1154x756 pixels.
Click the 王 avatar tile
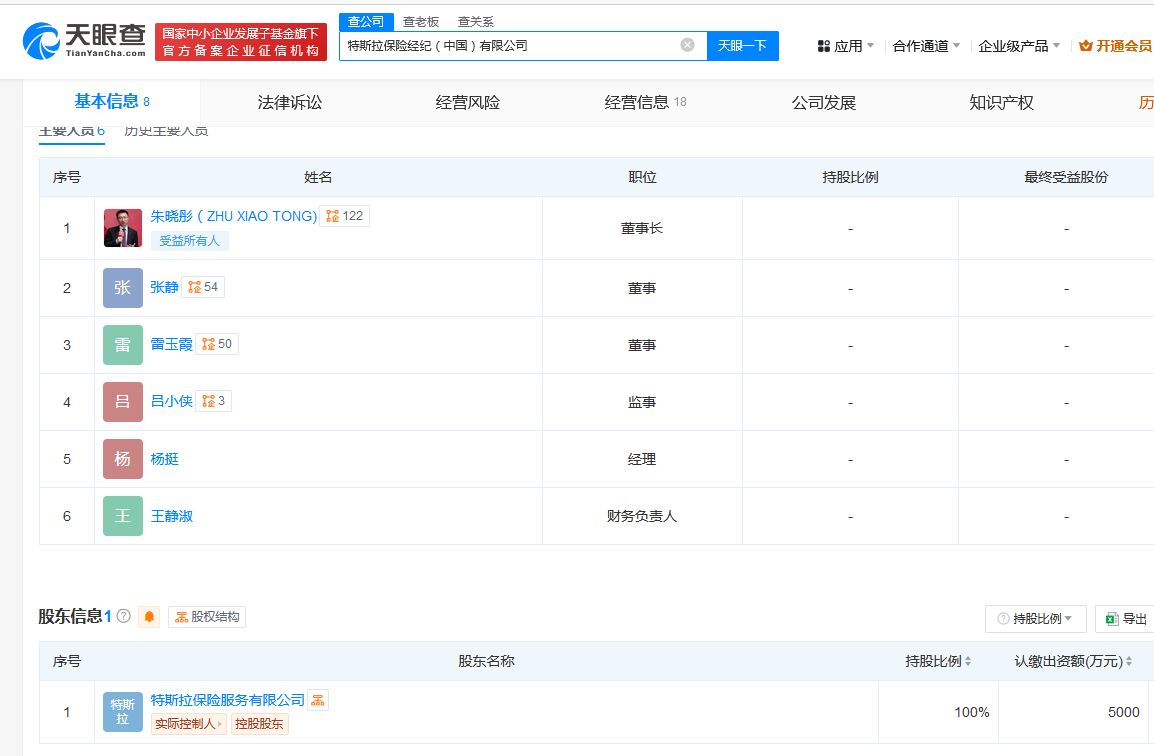pyautogui.click(x=123, y=516)
